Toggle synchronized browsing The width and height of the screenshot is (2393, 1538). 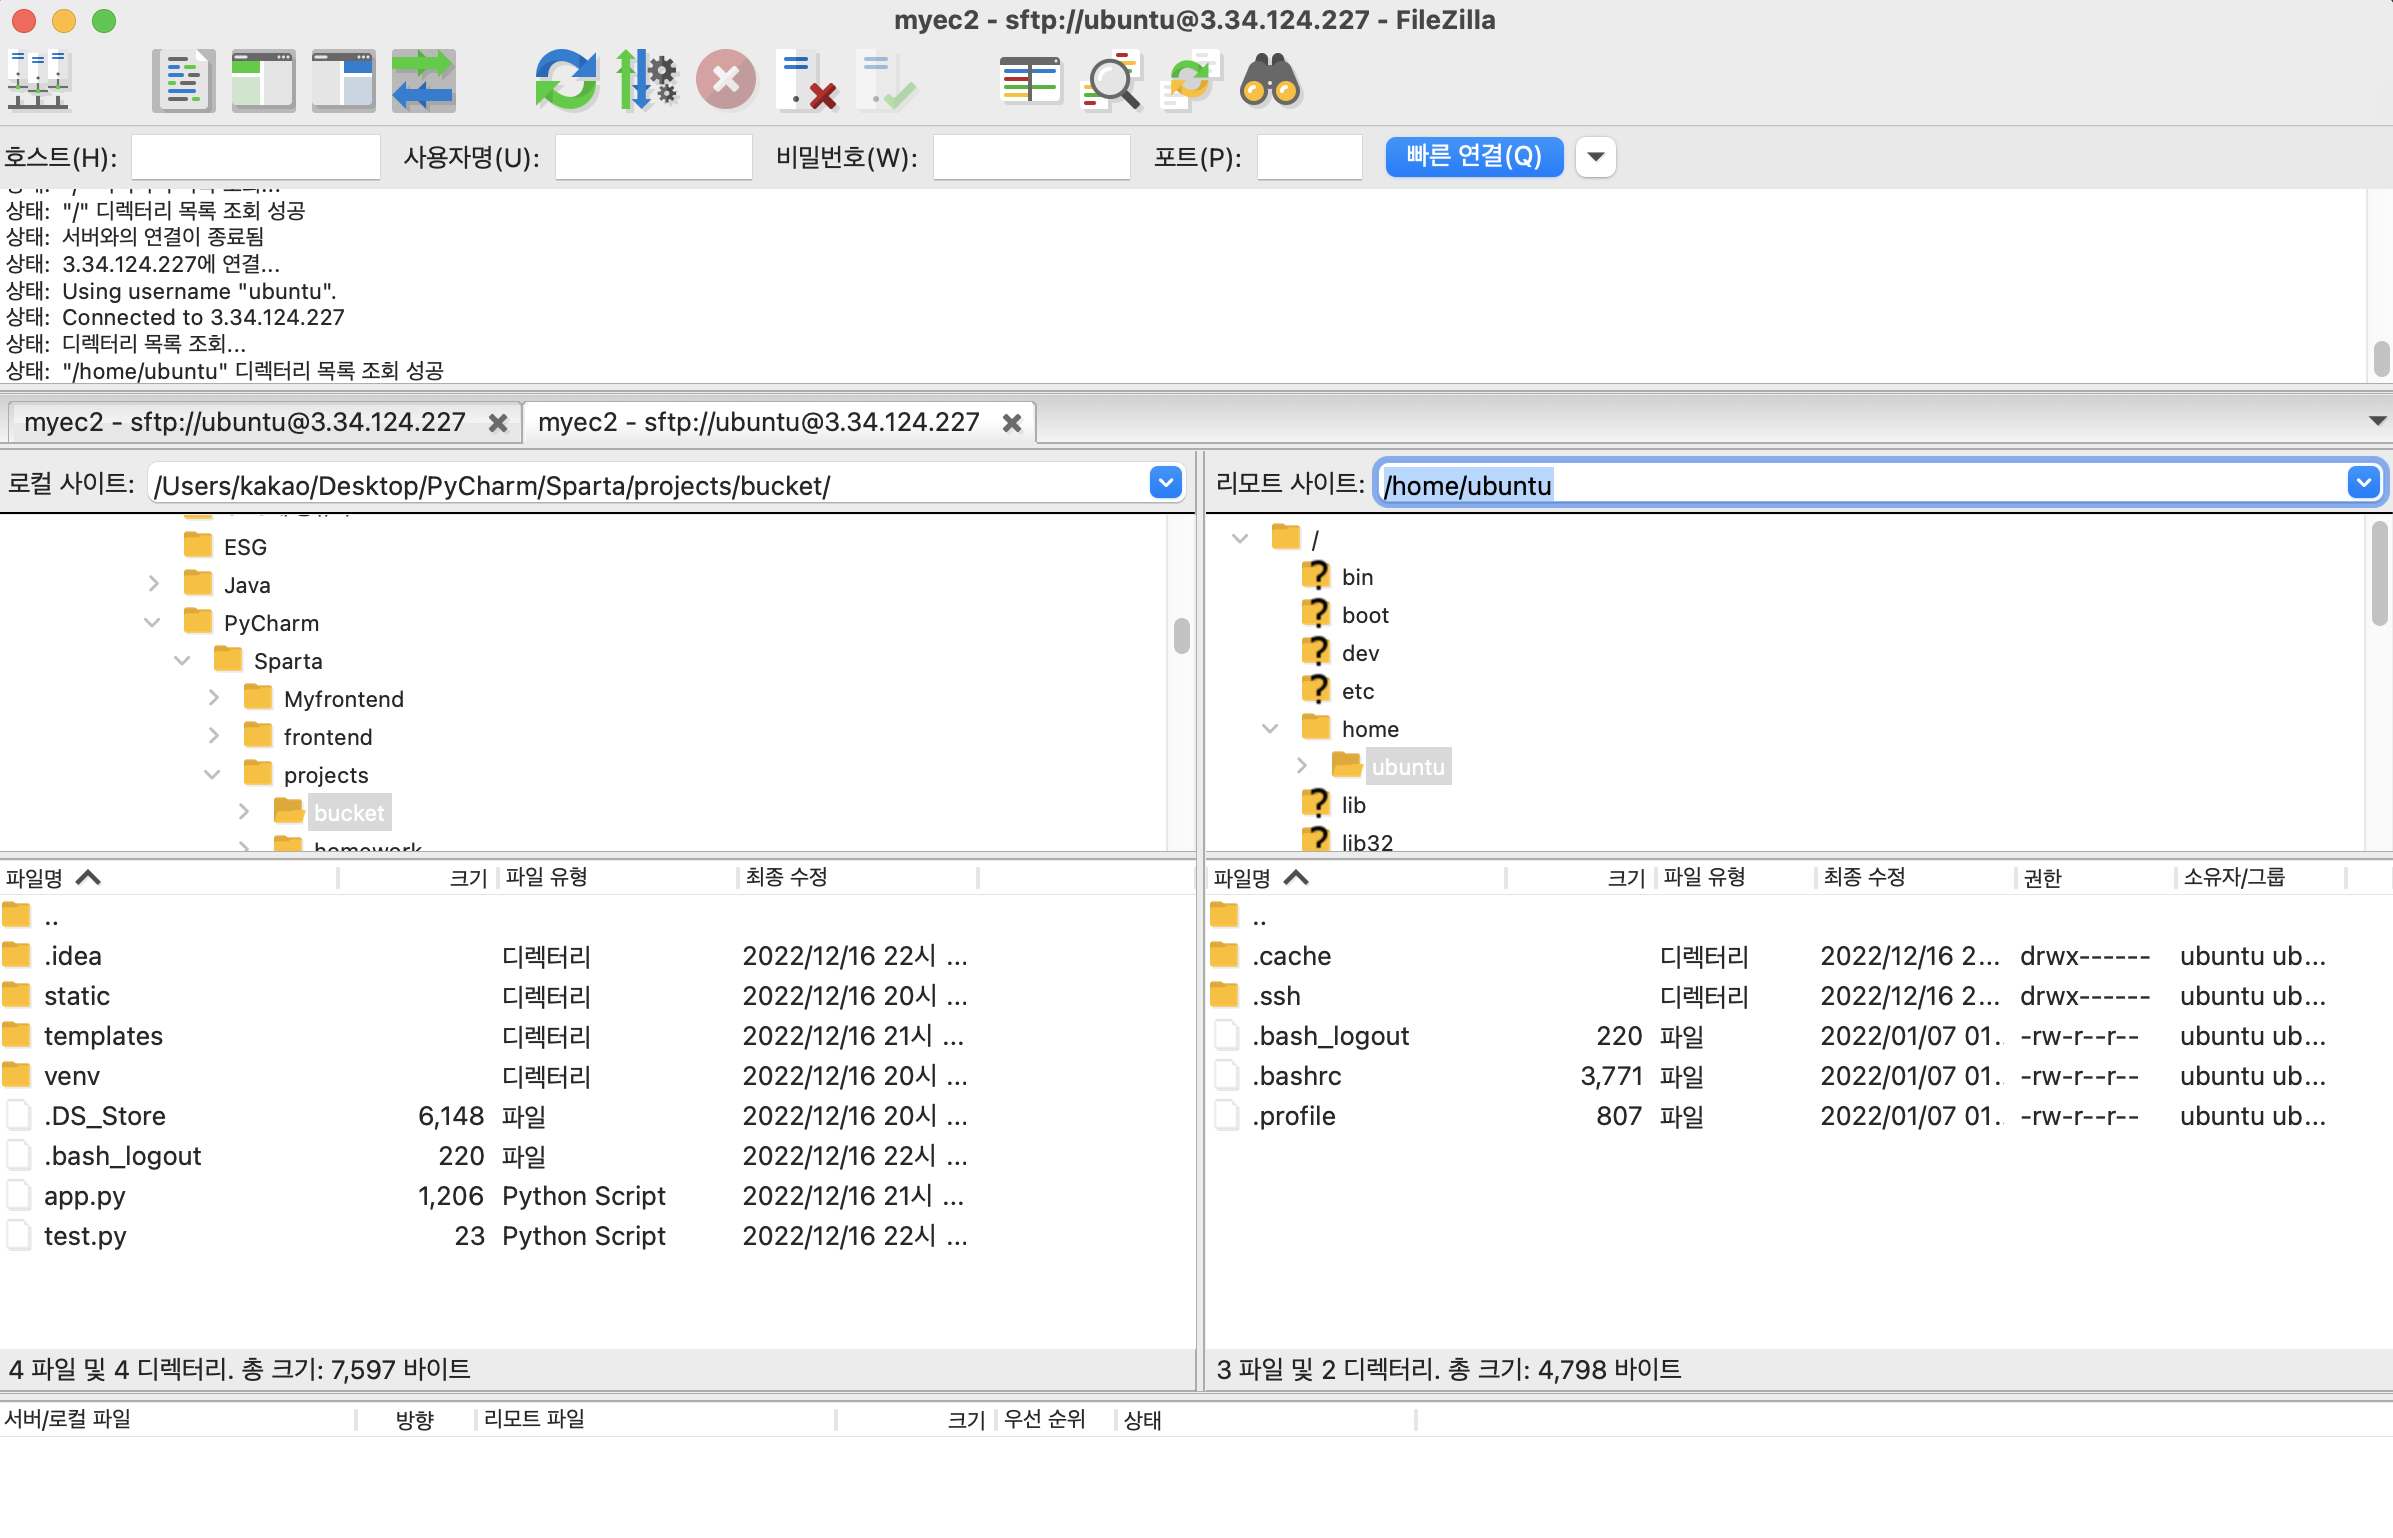(x=1190, y=80)
